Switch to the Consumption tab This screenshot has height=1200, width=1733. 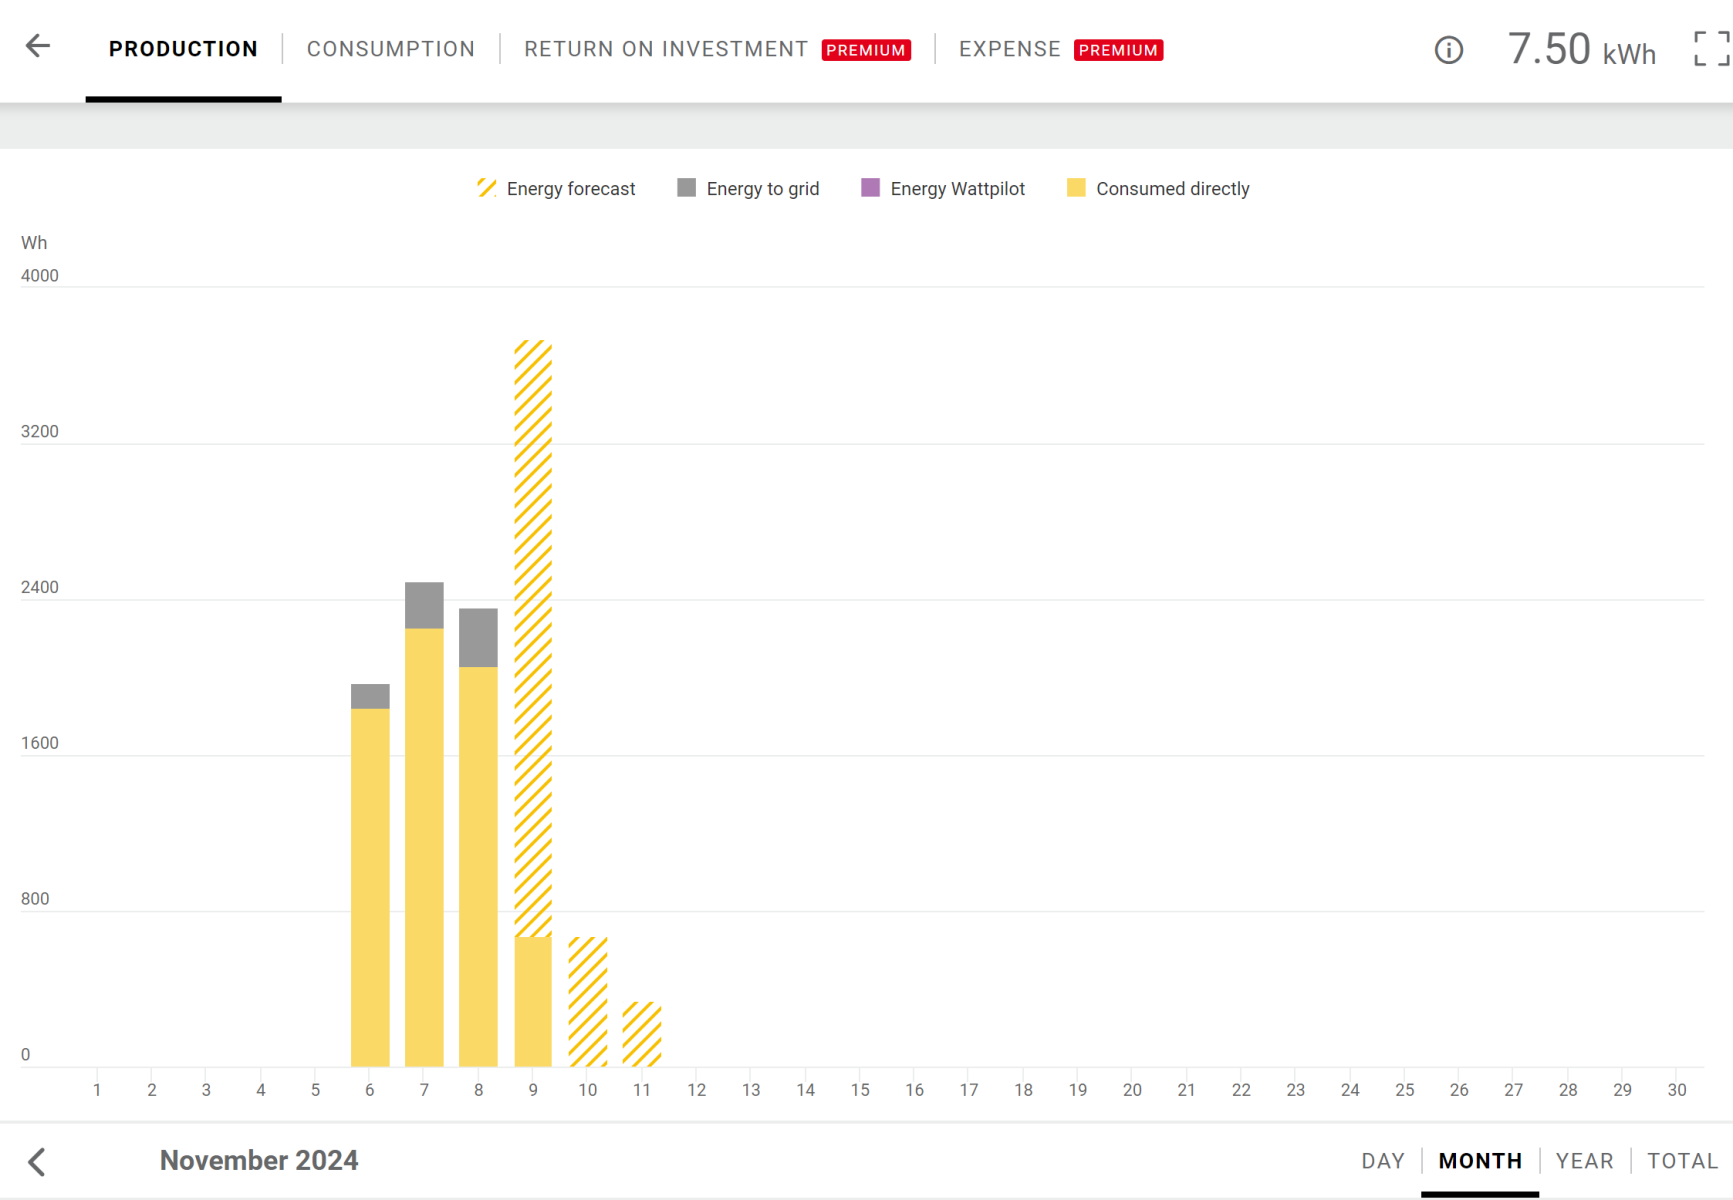coord(390,49)
